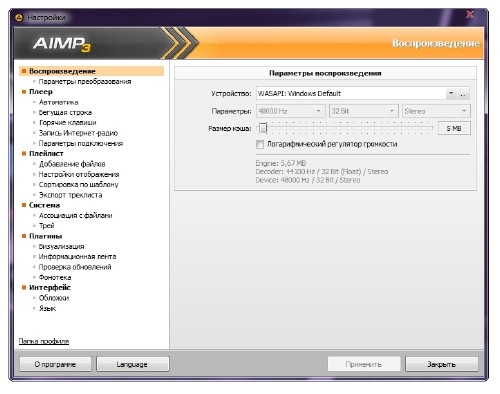Click the cache size slider handle
Viewport: 500px width, 394px height.
coord(263,128)
